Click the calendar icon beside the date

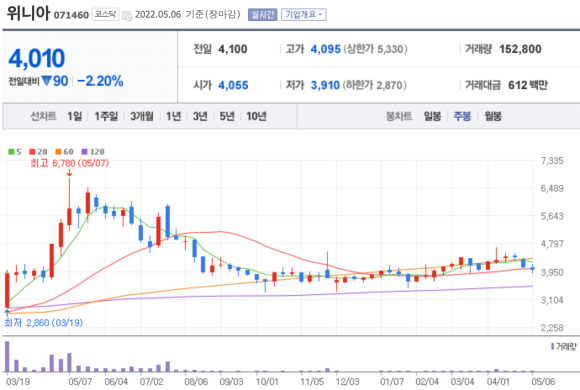click(127, 16)
